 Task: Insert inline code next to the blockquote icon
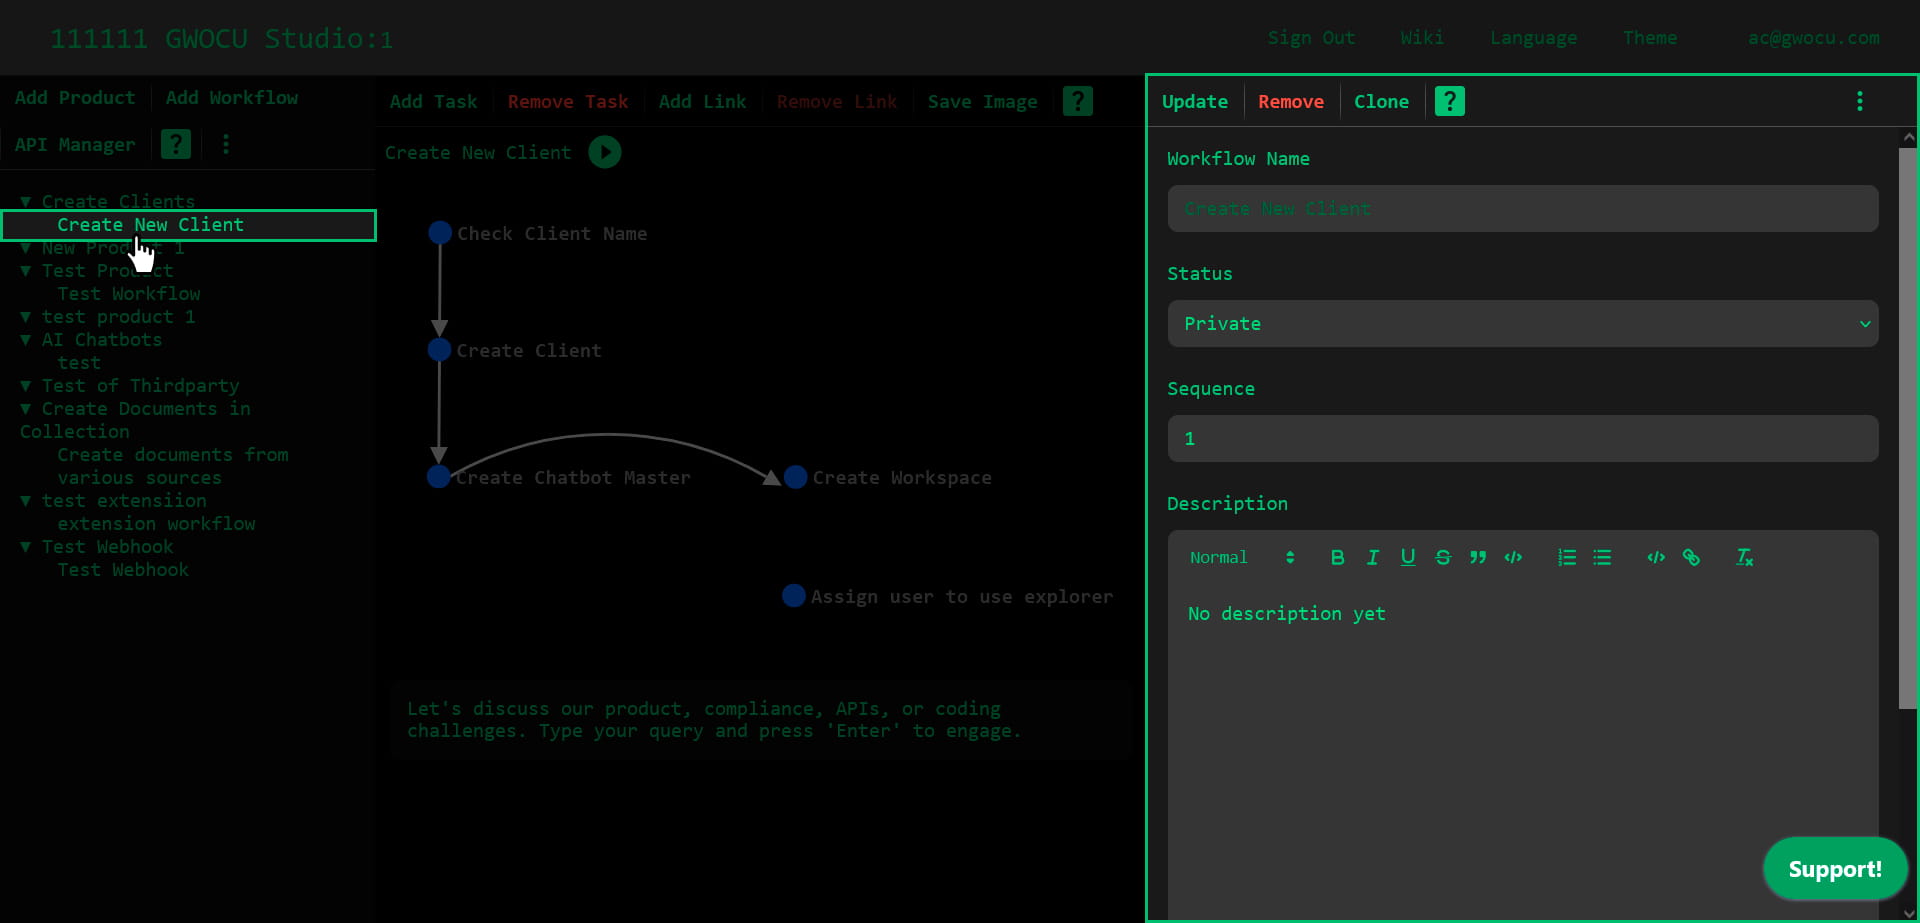[x=1513, y=557]
